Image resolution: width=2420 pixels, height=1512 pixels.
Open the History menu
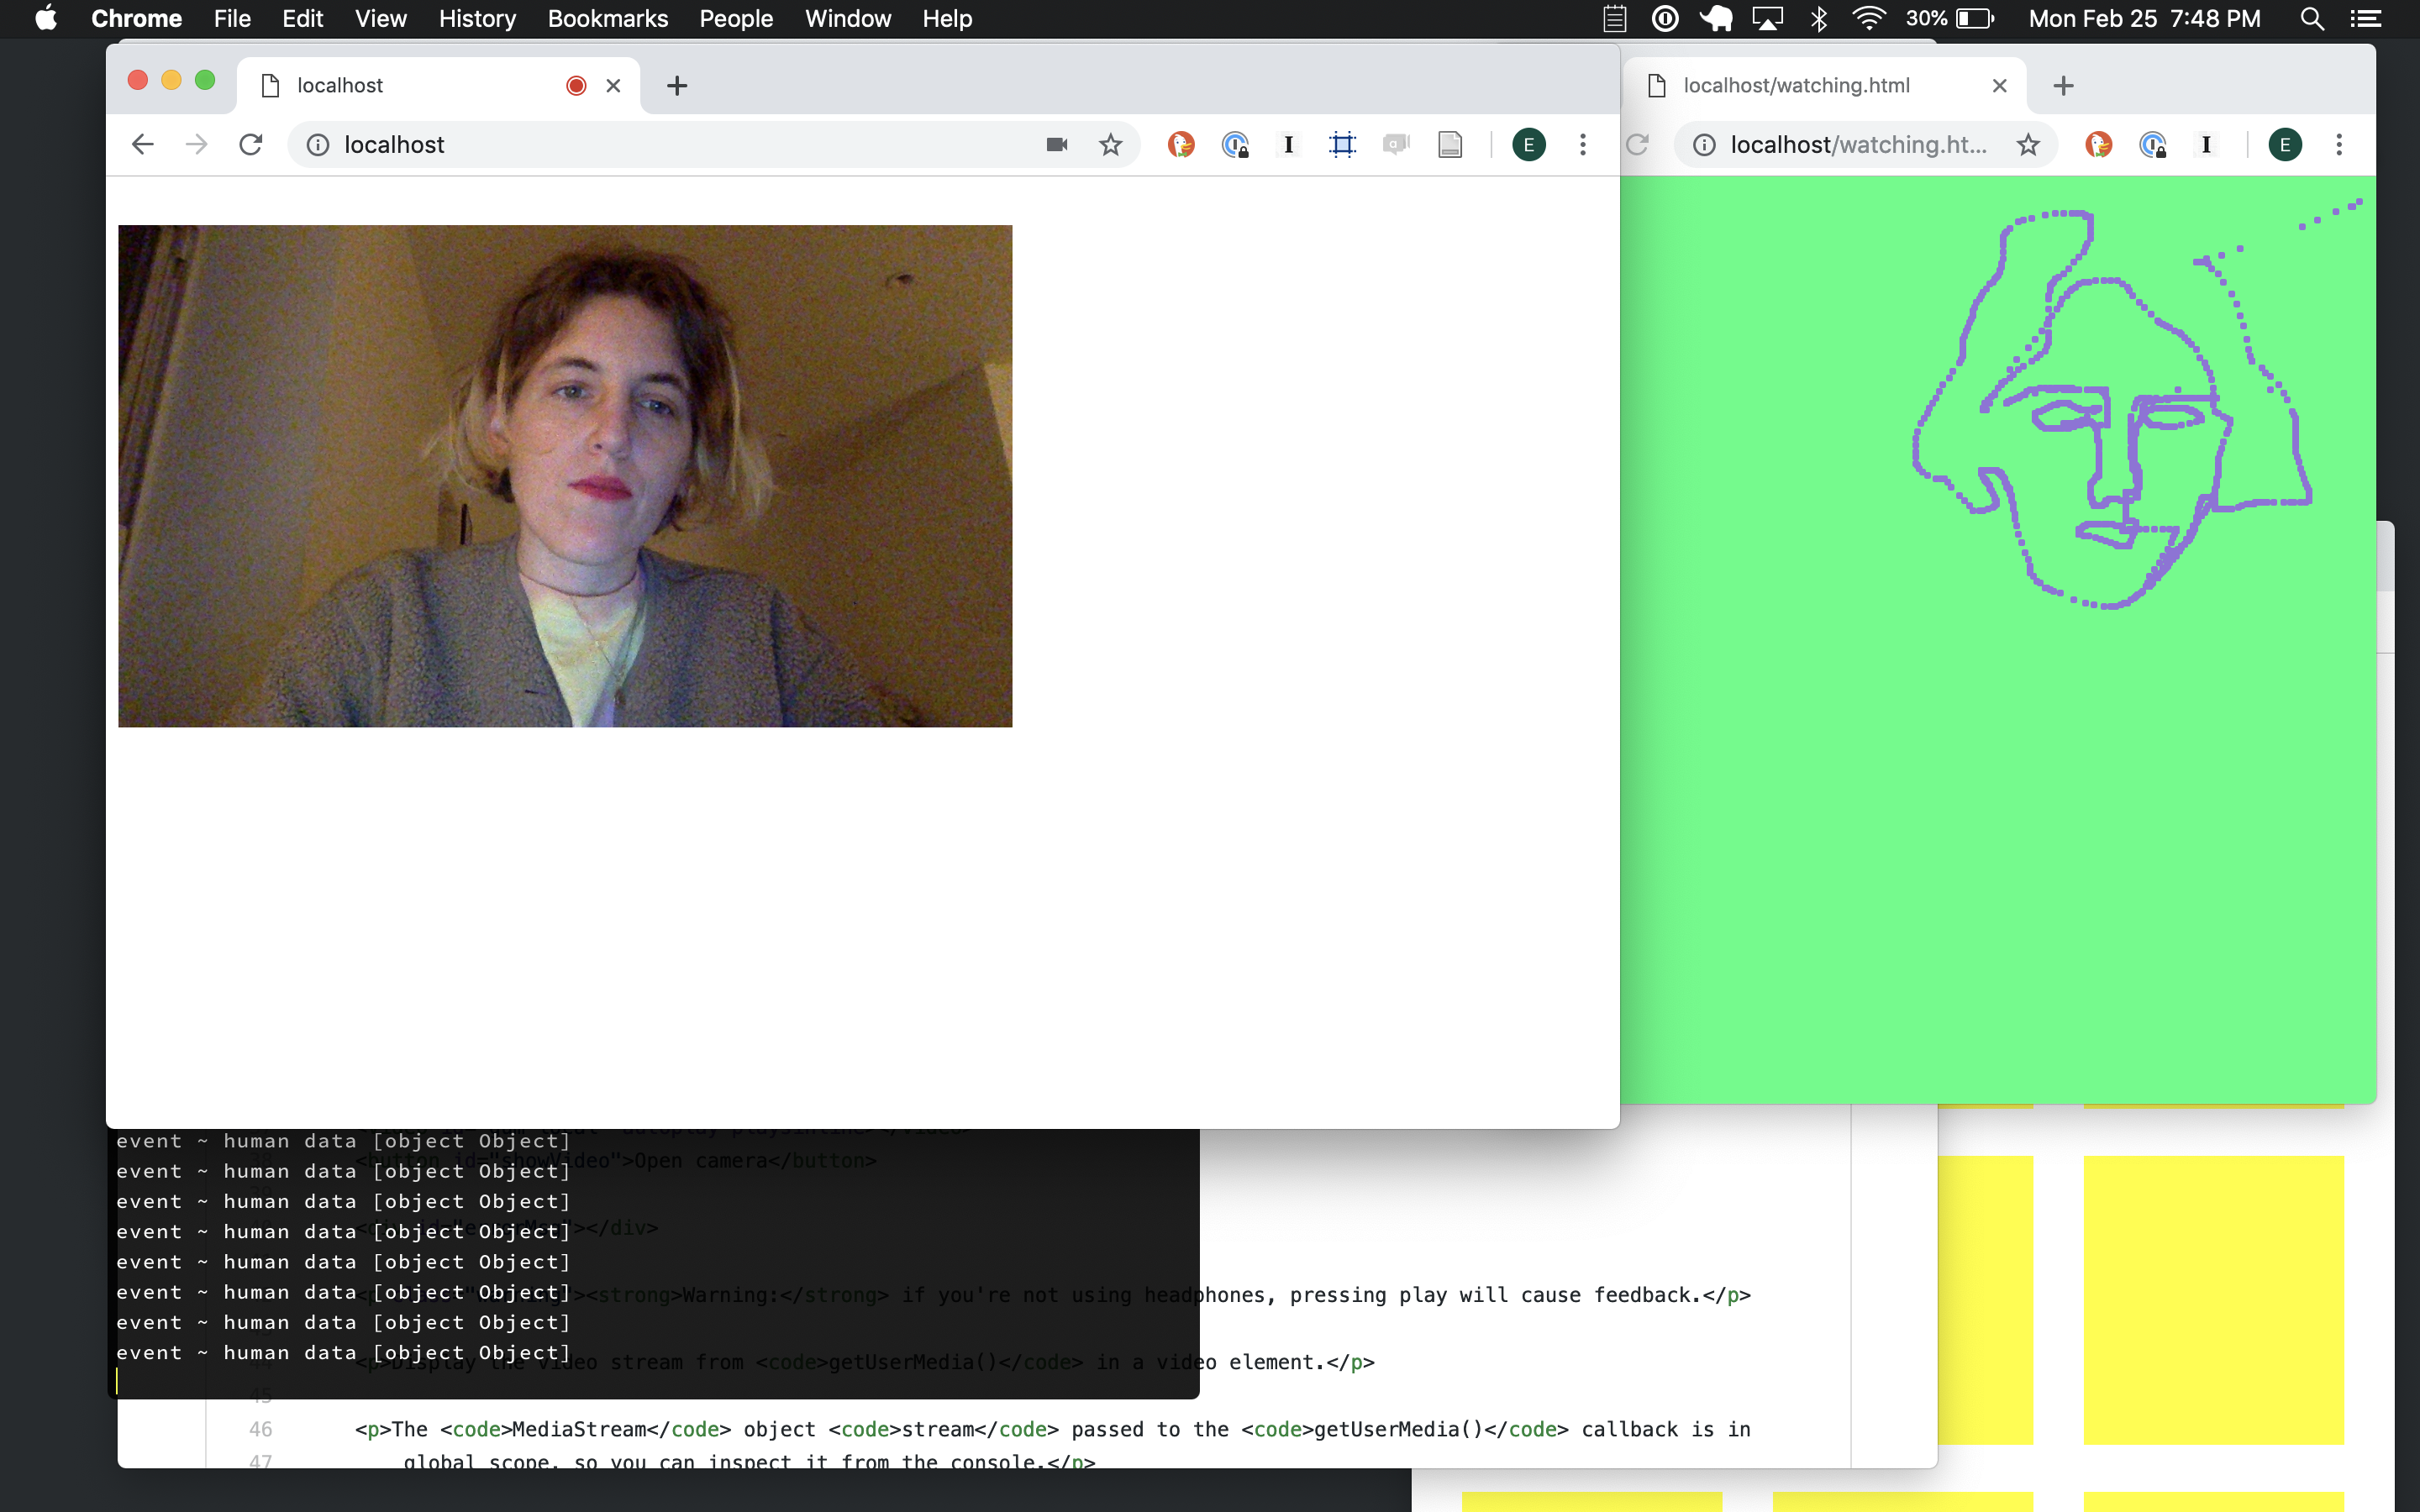click(477, 19)
